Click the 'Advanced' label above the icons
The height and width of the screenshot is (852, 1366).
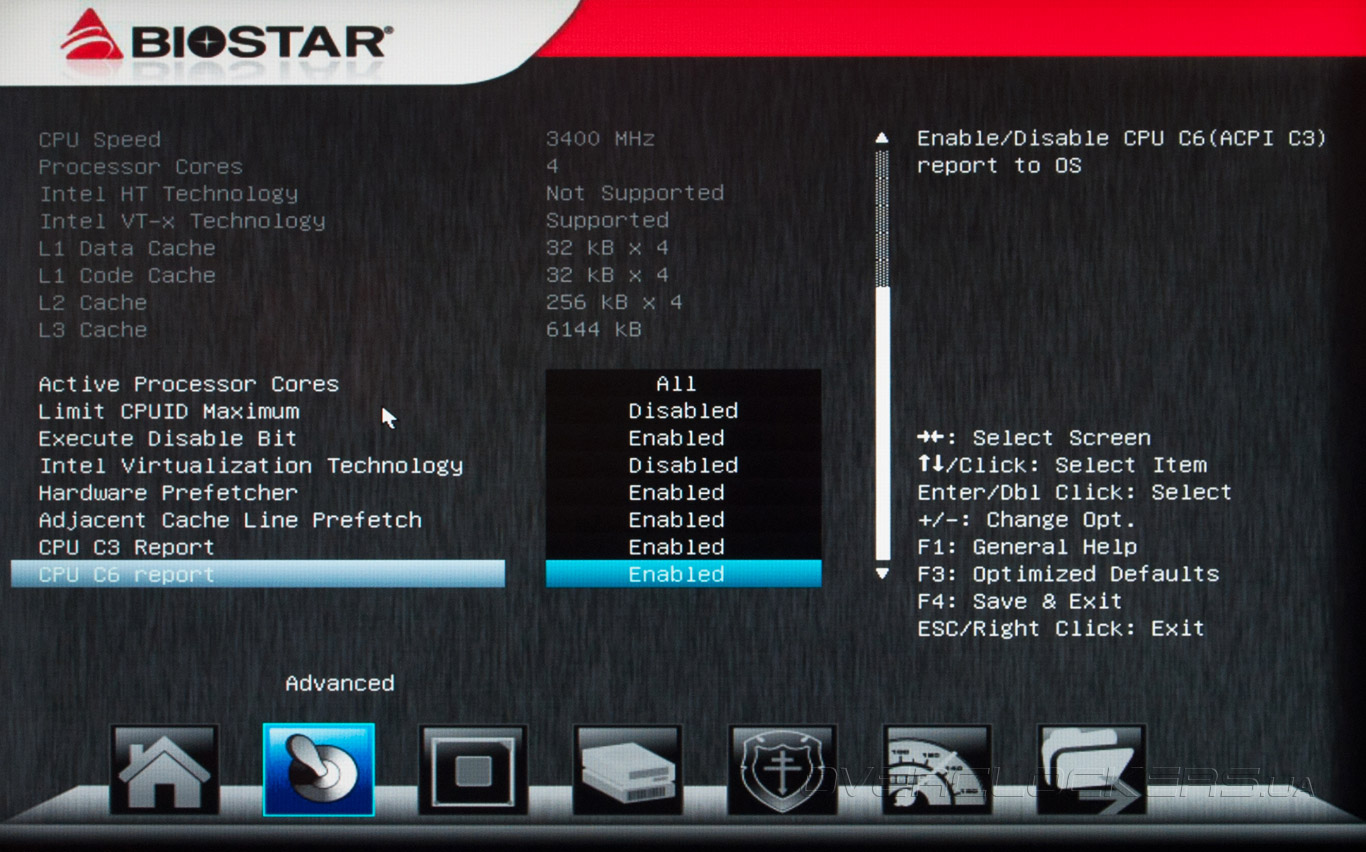(x=340, y=683)
